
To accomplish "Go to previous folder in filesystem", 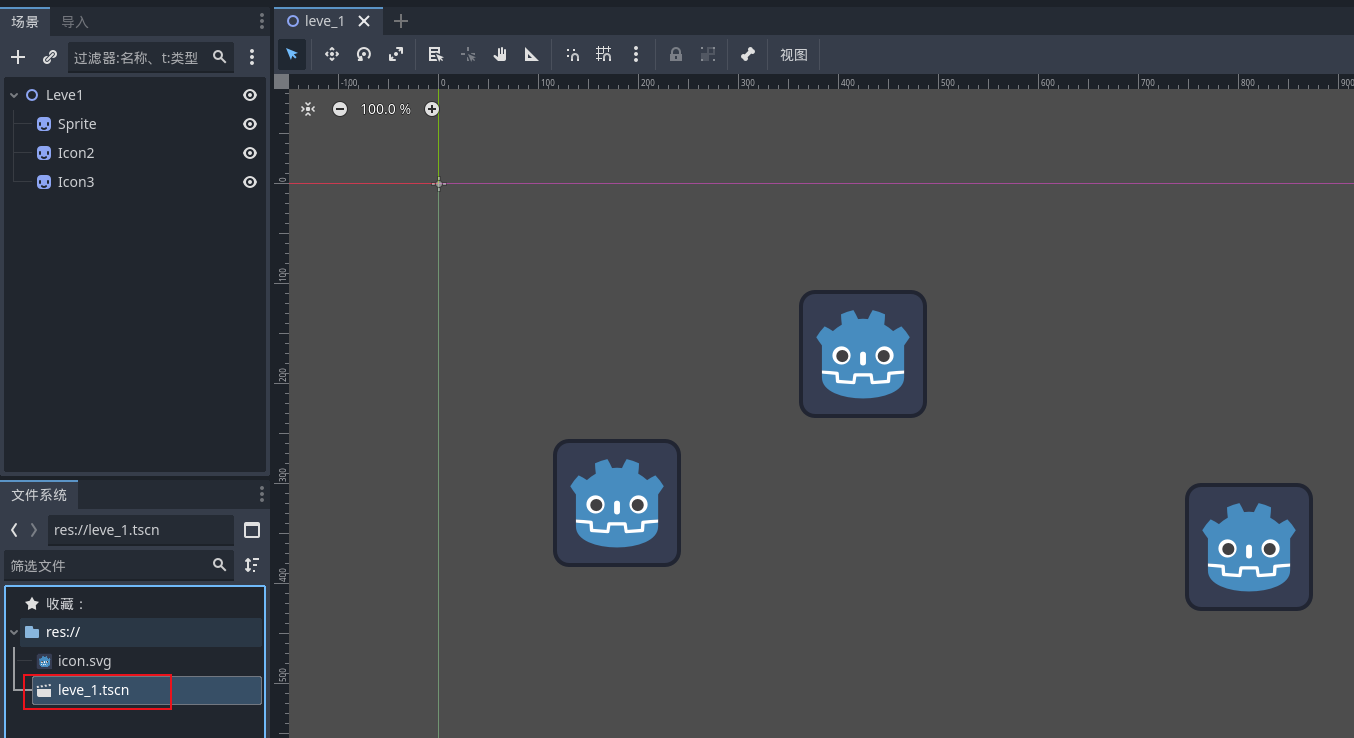I will (14, 530).
